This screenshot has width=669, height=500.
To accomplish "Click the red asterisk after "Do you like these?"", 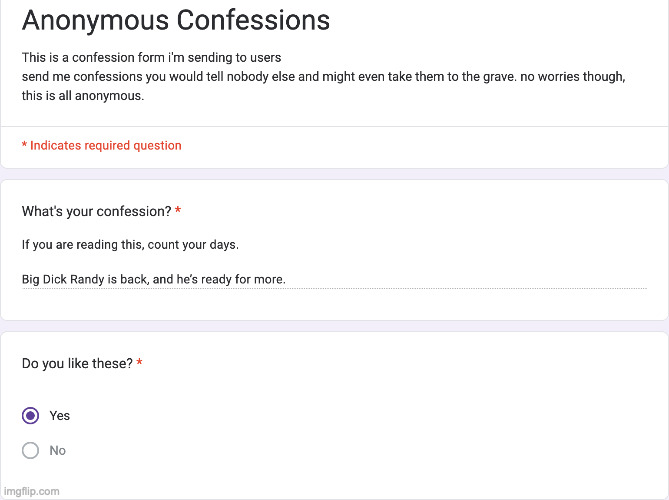I will pyautogui.click(x=139, y=363).
